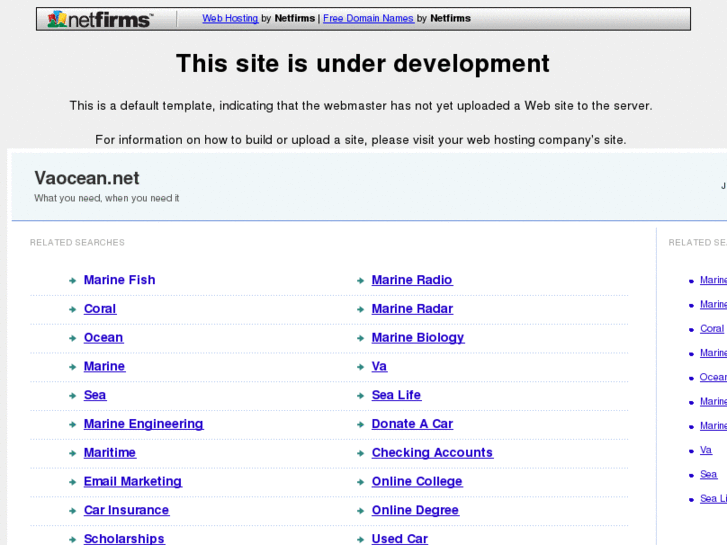
Task: Click the Netfirms logo
Action: [x=100, y=19]
